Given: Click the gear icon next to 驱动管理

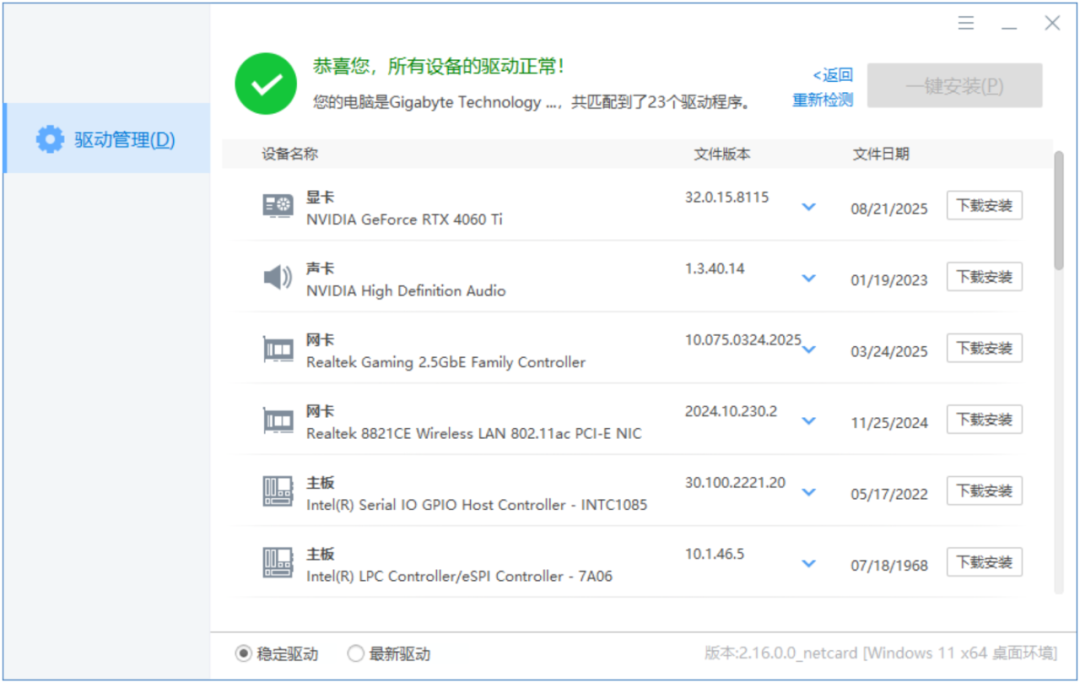Looking at the screenshot, I should [x=50, y=139].
